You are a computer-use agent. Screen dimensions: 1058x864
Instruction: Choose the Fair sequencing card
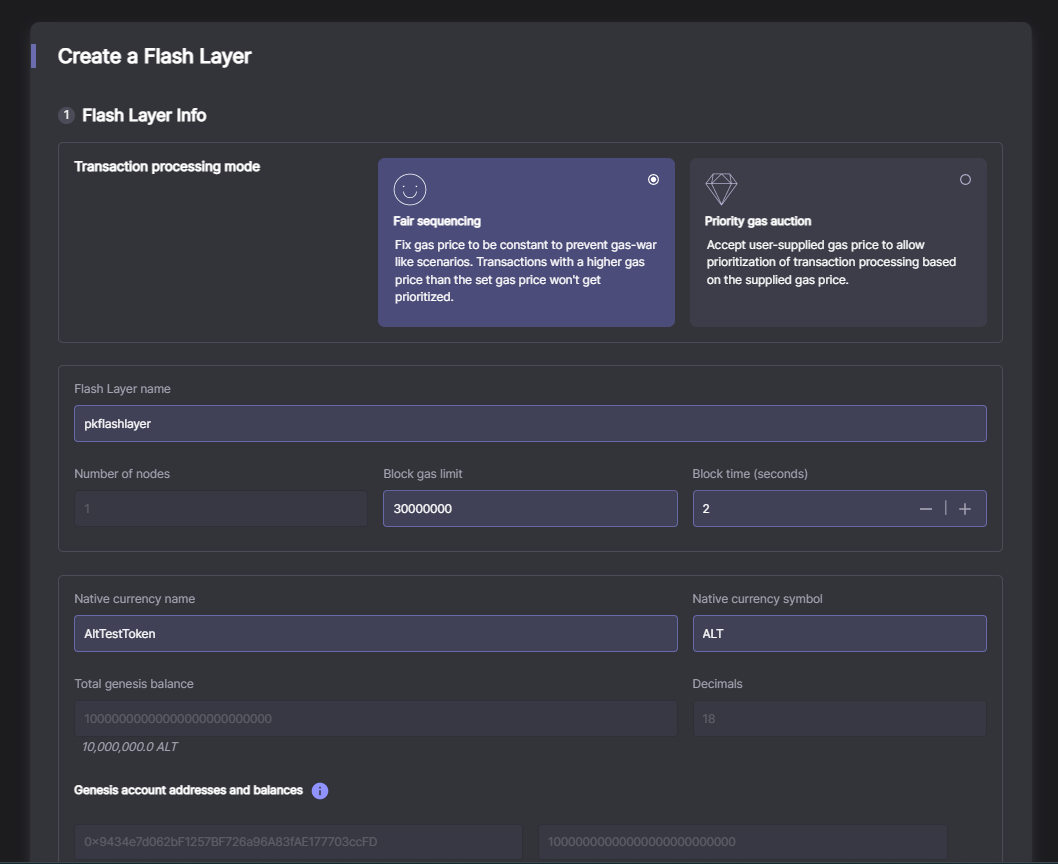click(x=526, y=242)
